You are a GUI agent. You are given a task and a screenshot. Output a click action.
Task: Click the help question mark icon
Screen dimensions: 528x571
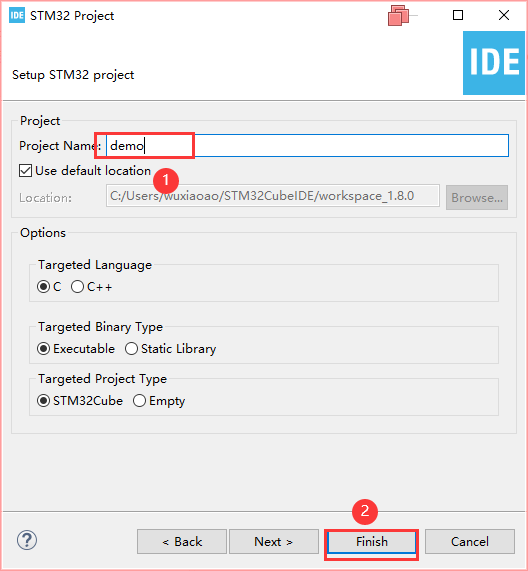click(27, 540)
